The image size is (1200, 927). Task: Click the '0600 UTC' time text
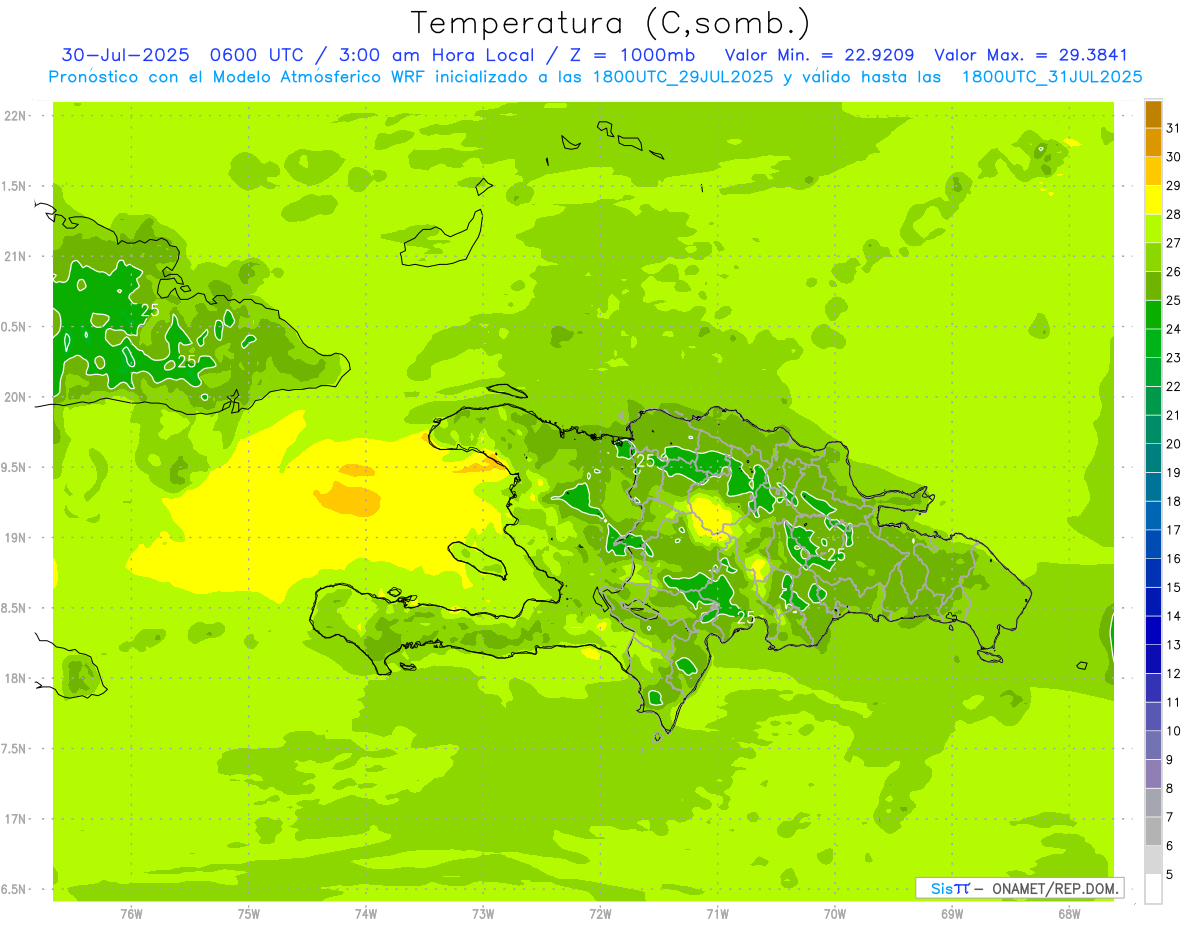[x=259, y=55]
